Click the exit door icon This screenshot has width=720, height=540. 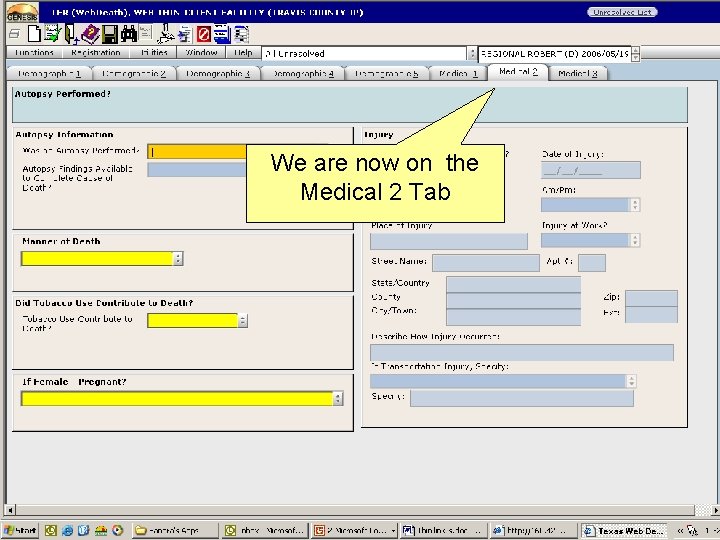71,34
